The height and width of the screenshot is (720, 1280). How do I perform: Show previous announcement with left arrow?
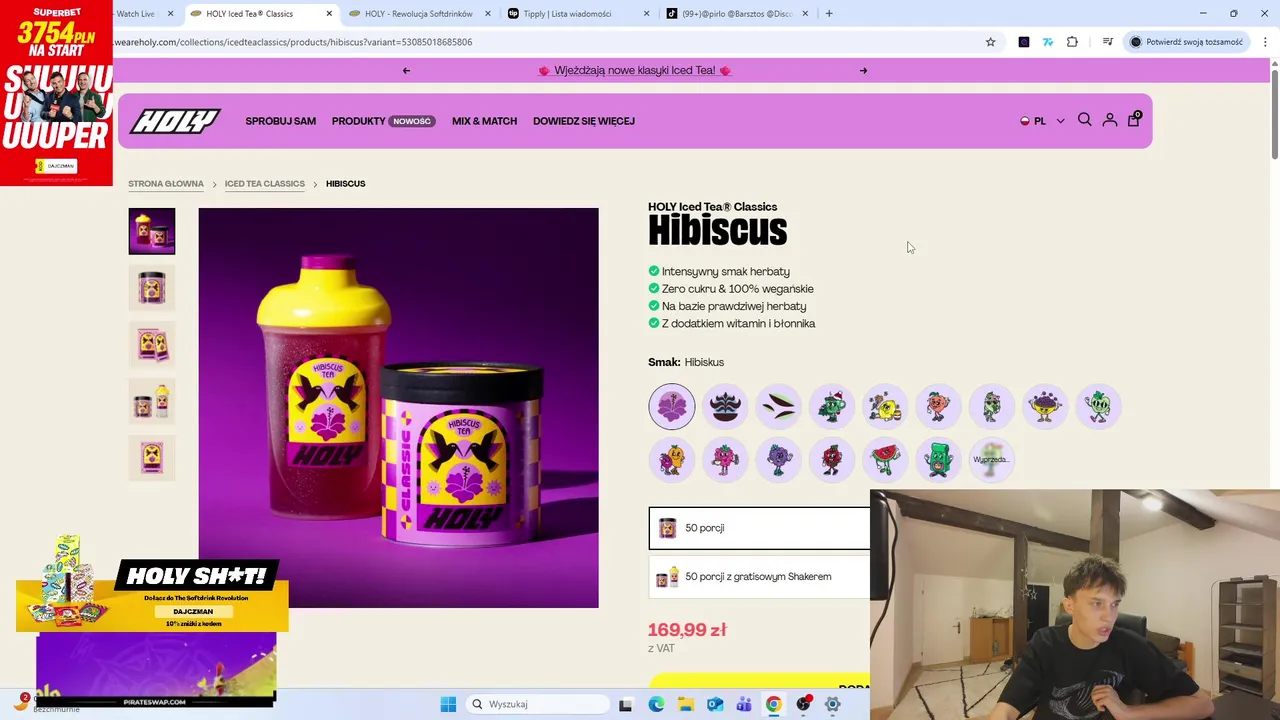pyautogui.click(x=406, y=71)
